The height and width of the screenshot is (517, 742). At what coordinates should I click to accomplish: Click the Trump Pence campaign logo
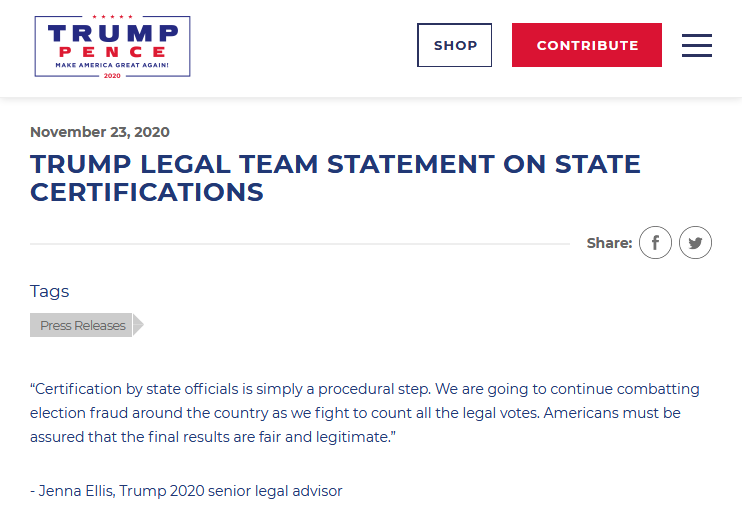[x=113, y=46]
